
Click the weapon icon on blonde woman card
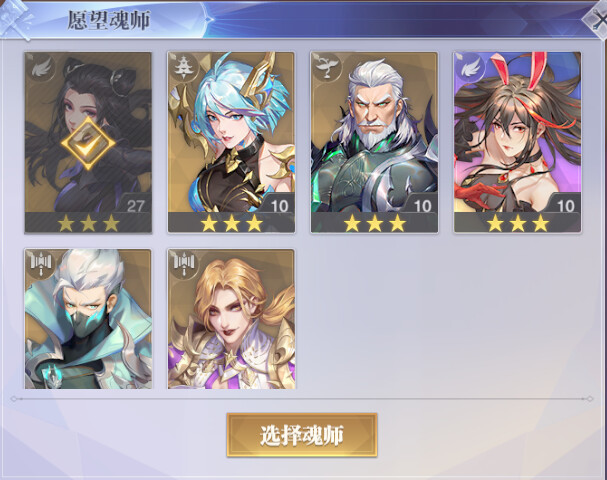coord(183,264)
